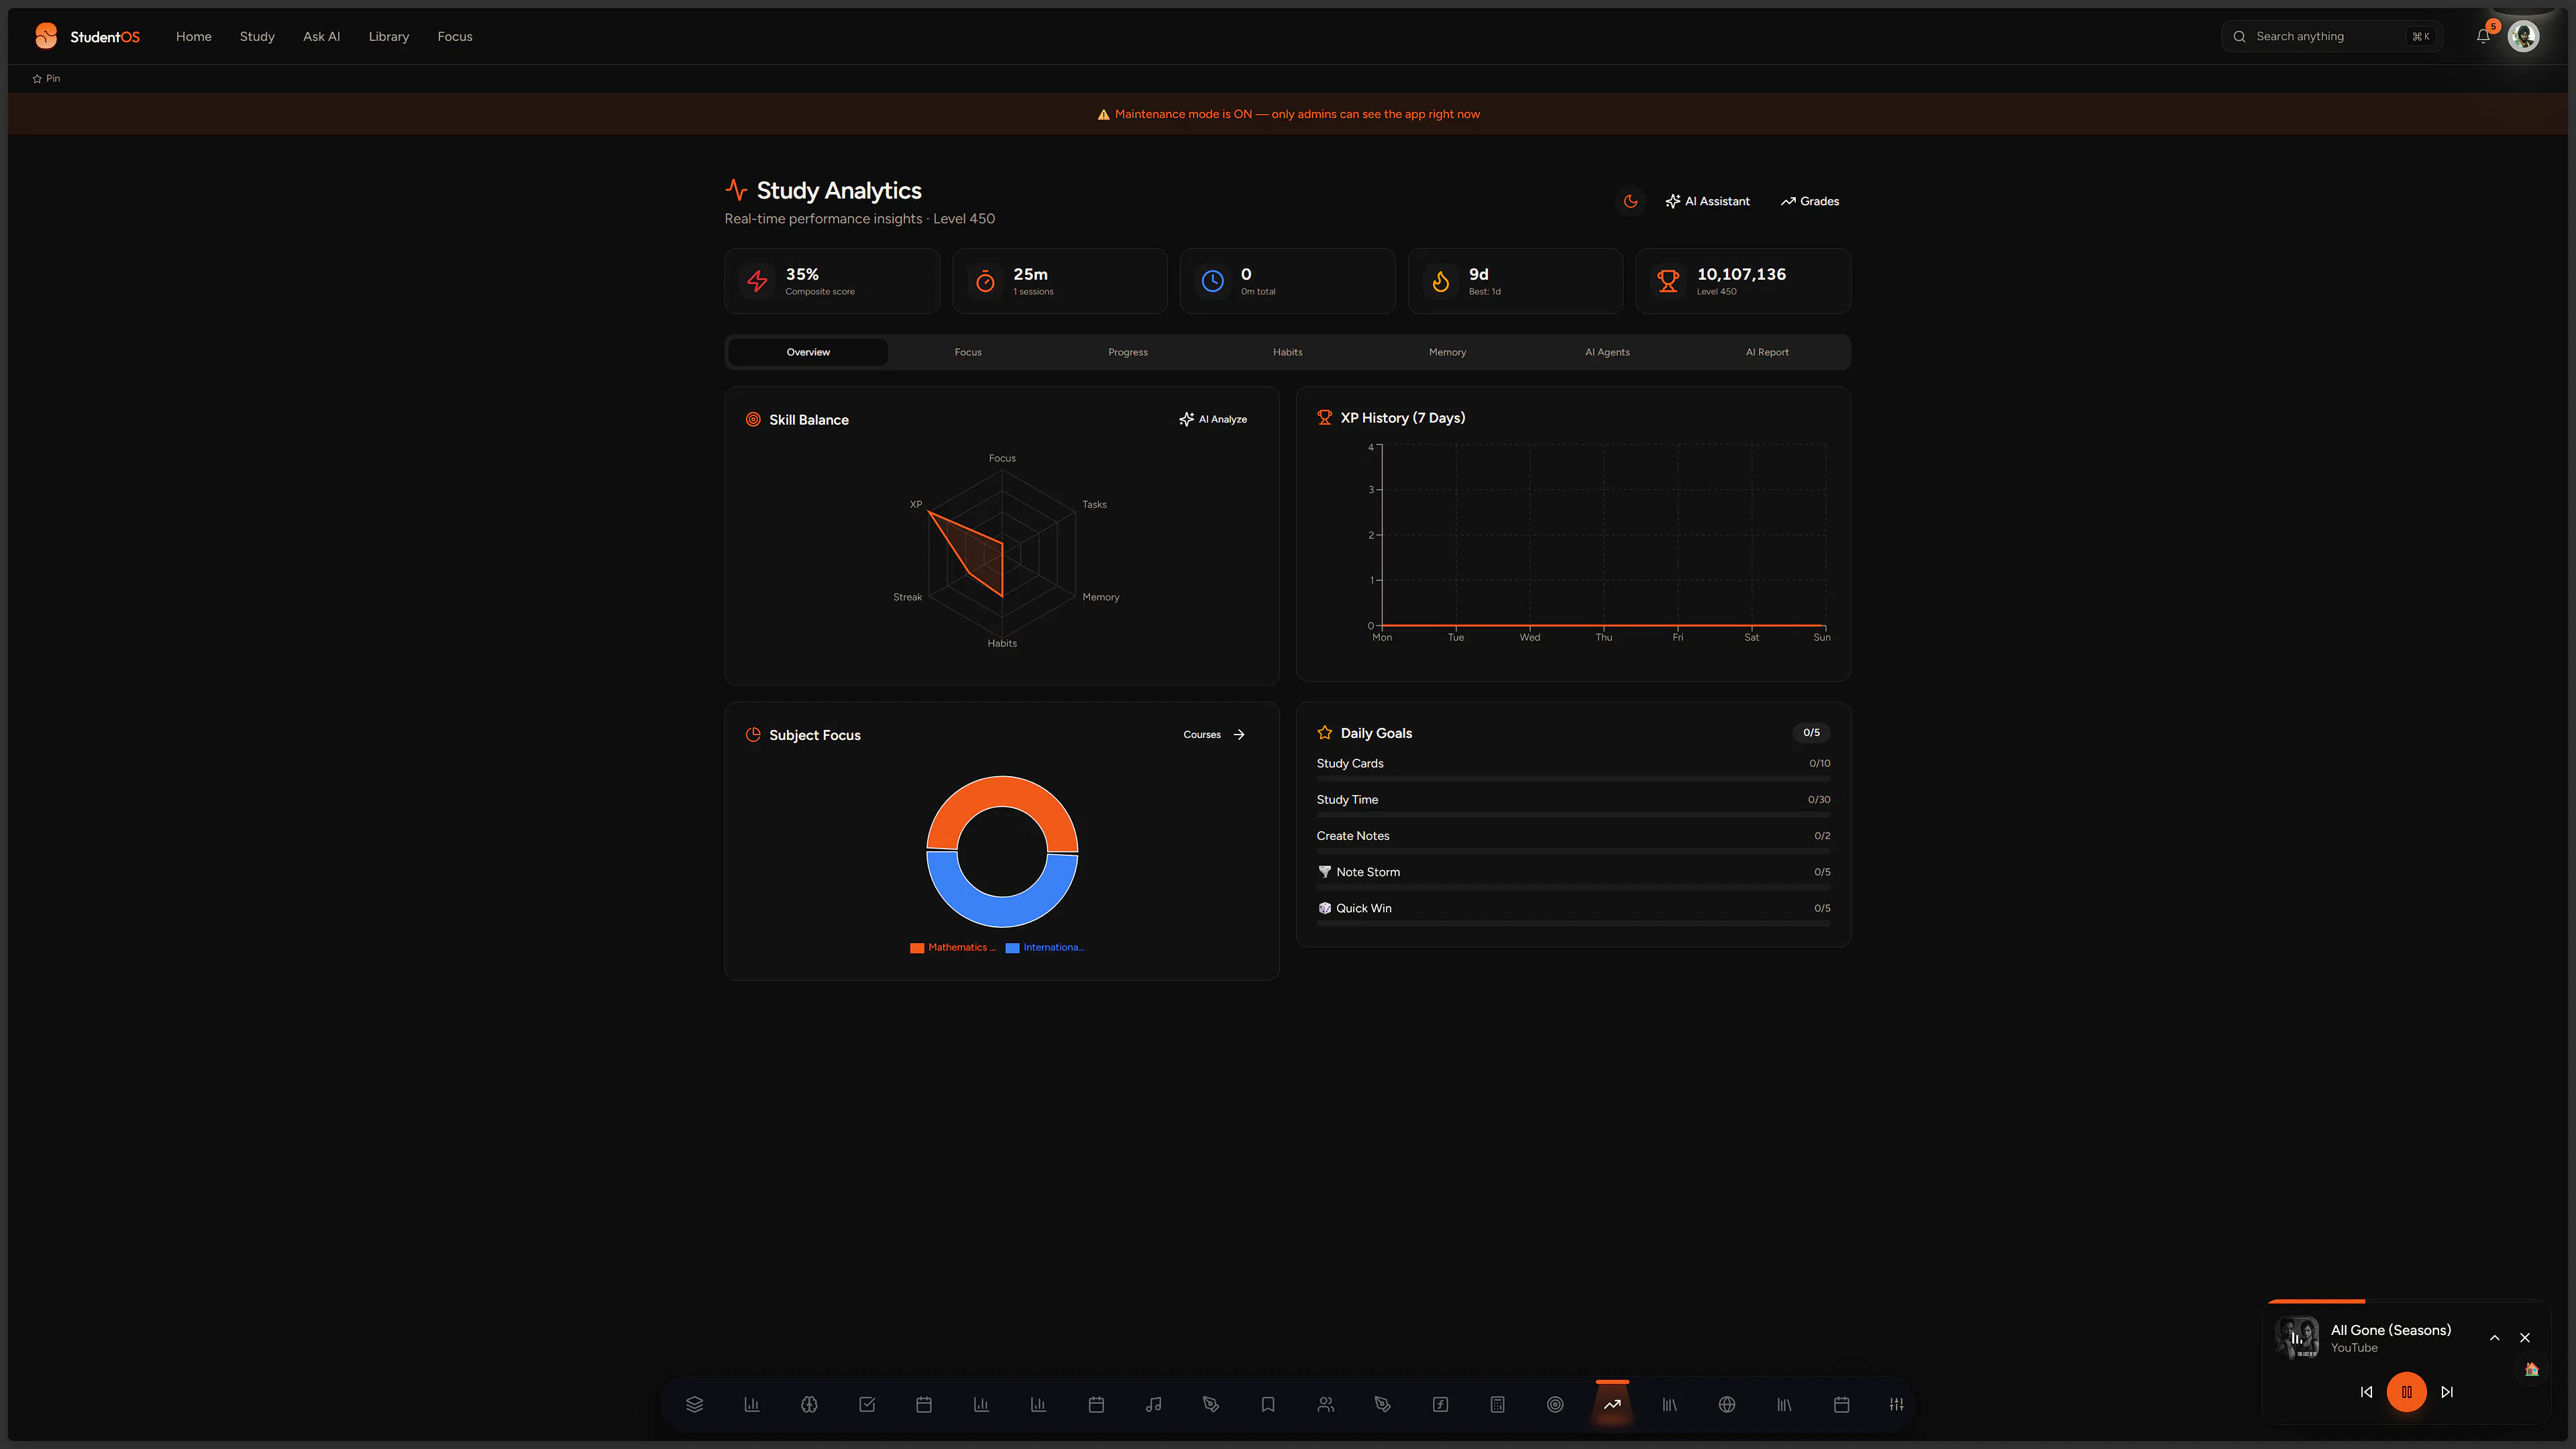The image size is (2576, 1449).
Task: Open the music note icon in dock
Action: pyautogui.click(x=1153, y=1404)
